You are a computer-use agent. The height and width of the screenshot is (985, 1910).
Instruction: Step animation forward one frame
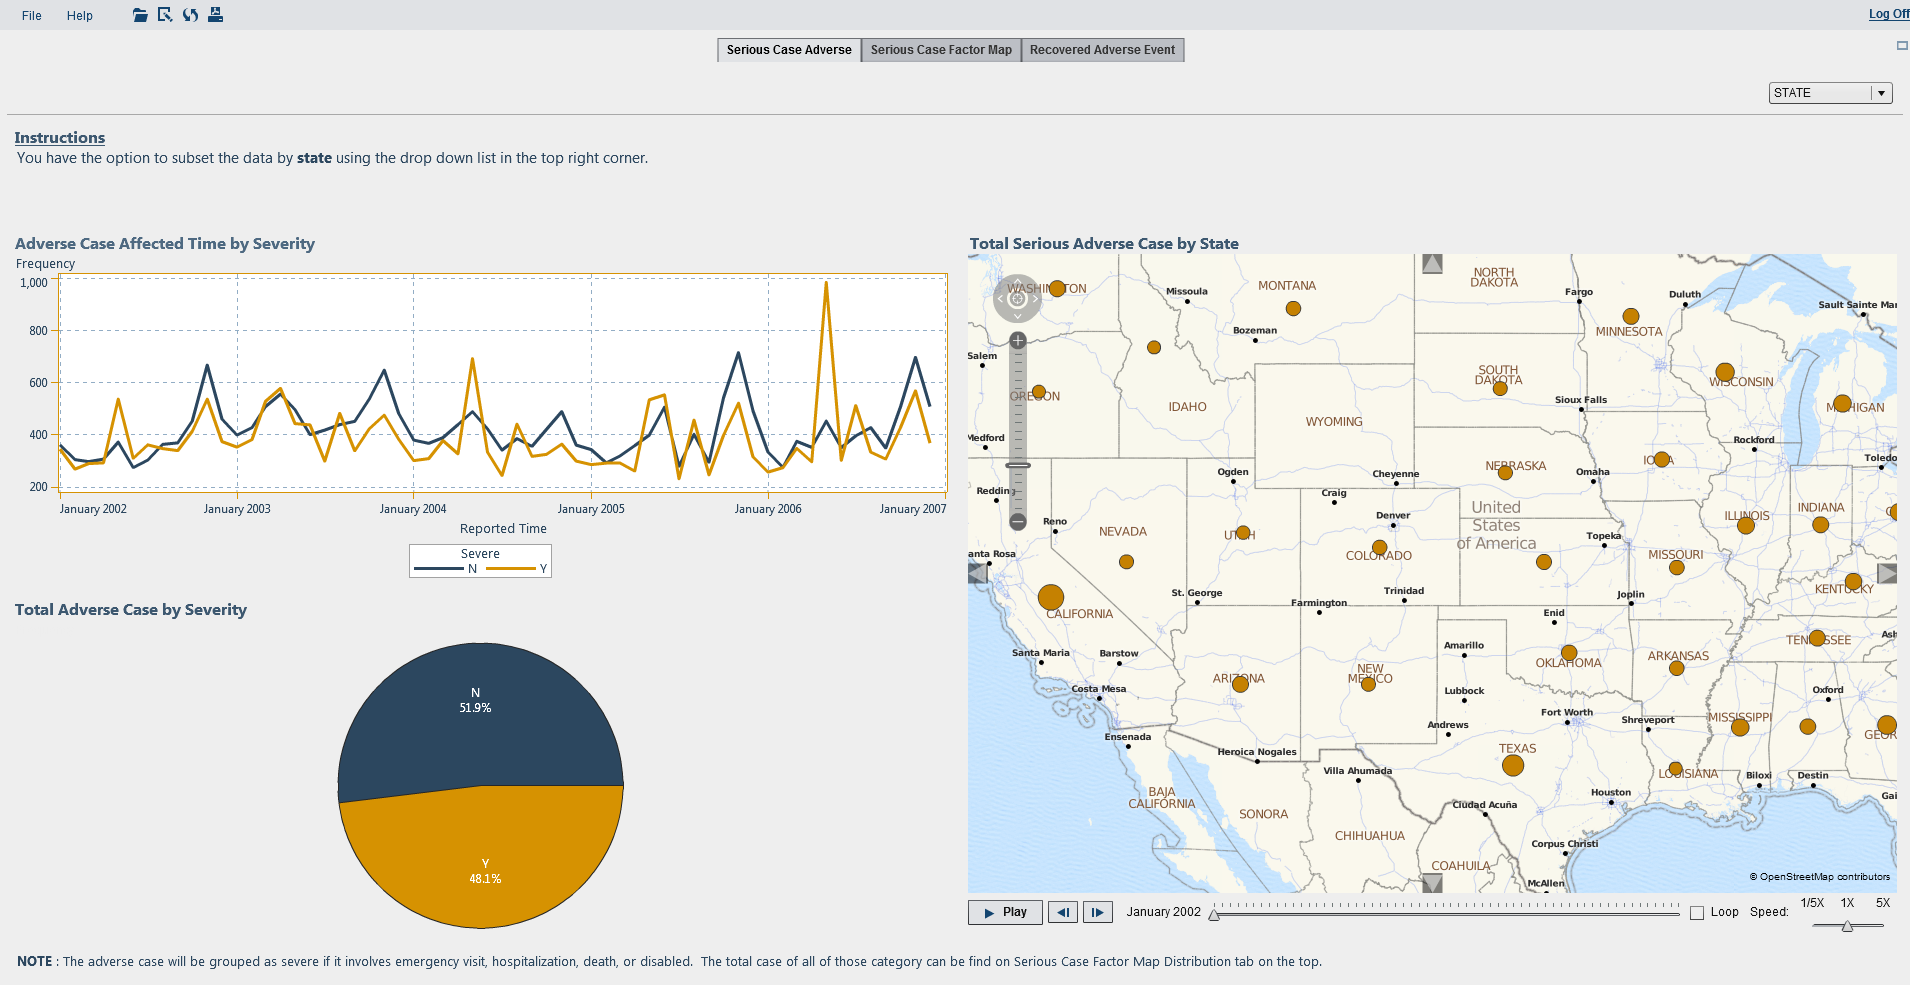click(1098, 912)
